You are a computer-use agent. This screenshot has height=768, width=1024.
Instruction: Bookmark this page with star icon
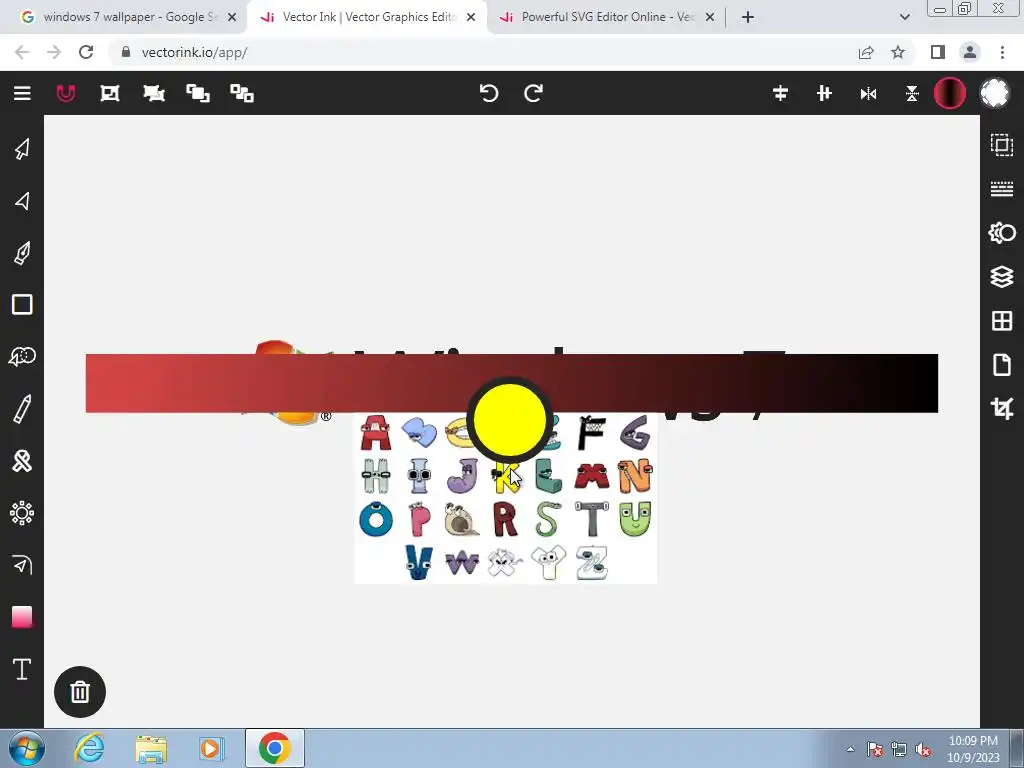898,52
